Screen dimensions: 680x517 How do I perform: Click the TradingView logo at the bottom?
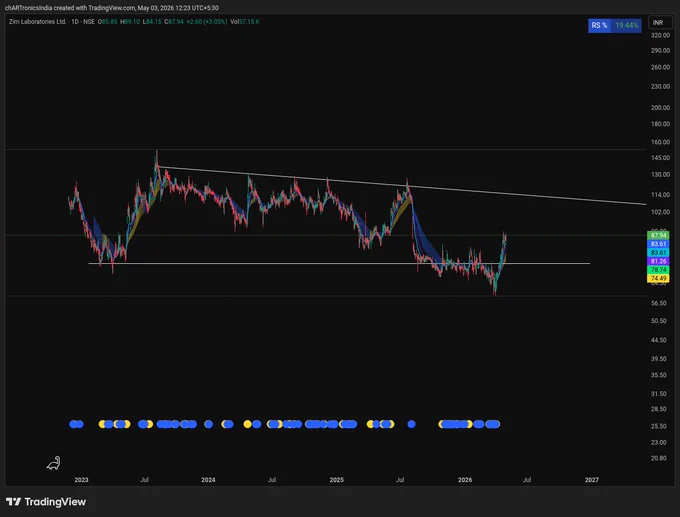[46, 502]
